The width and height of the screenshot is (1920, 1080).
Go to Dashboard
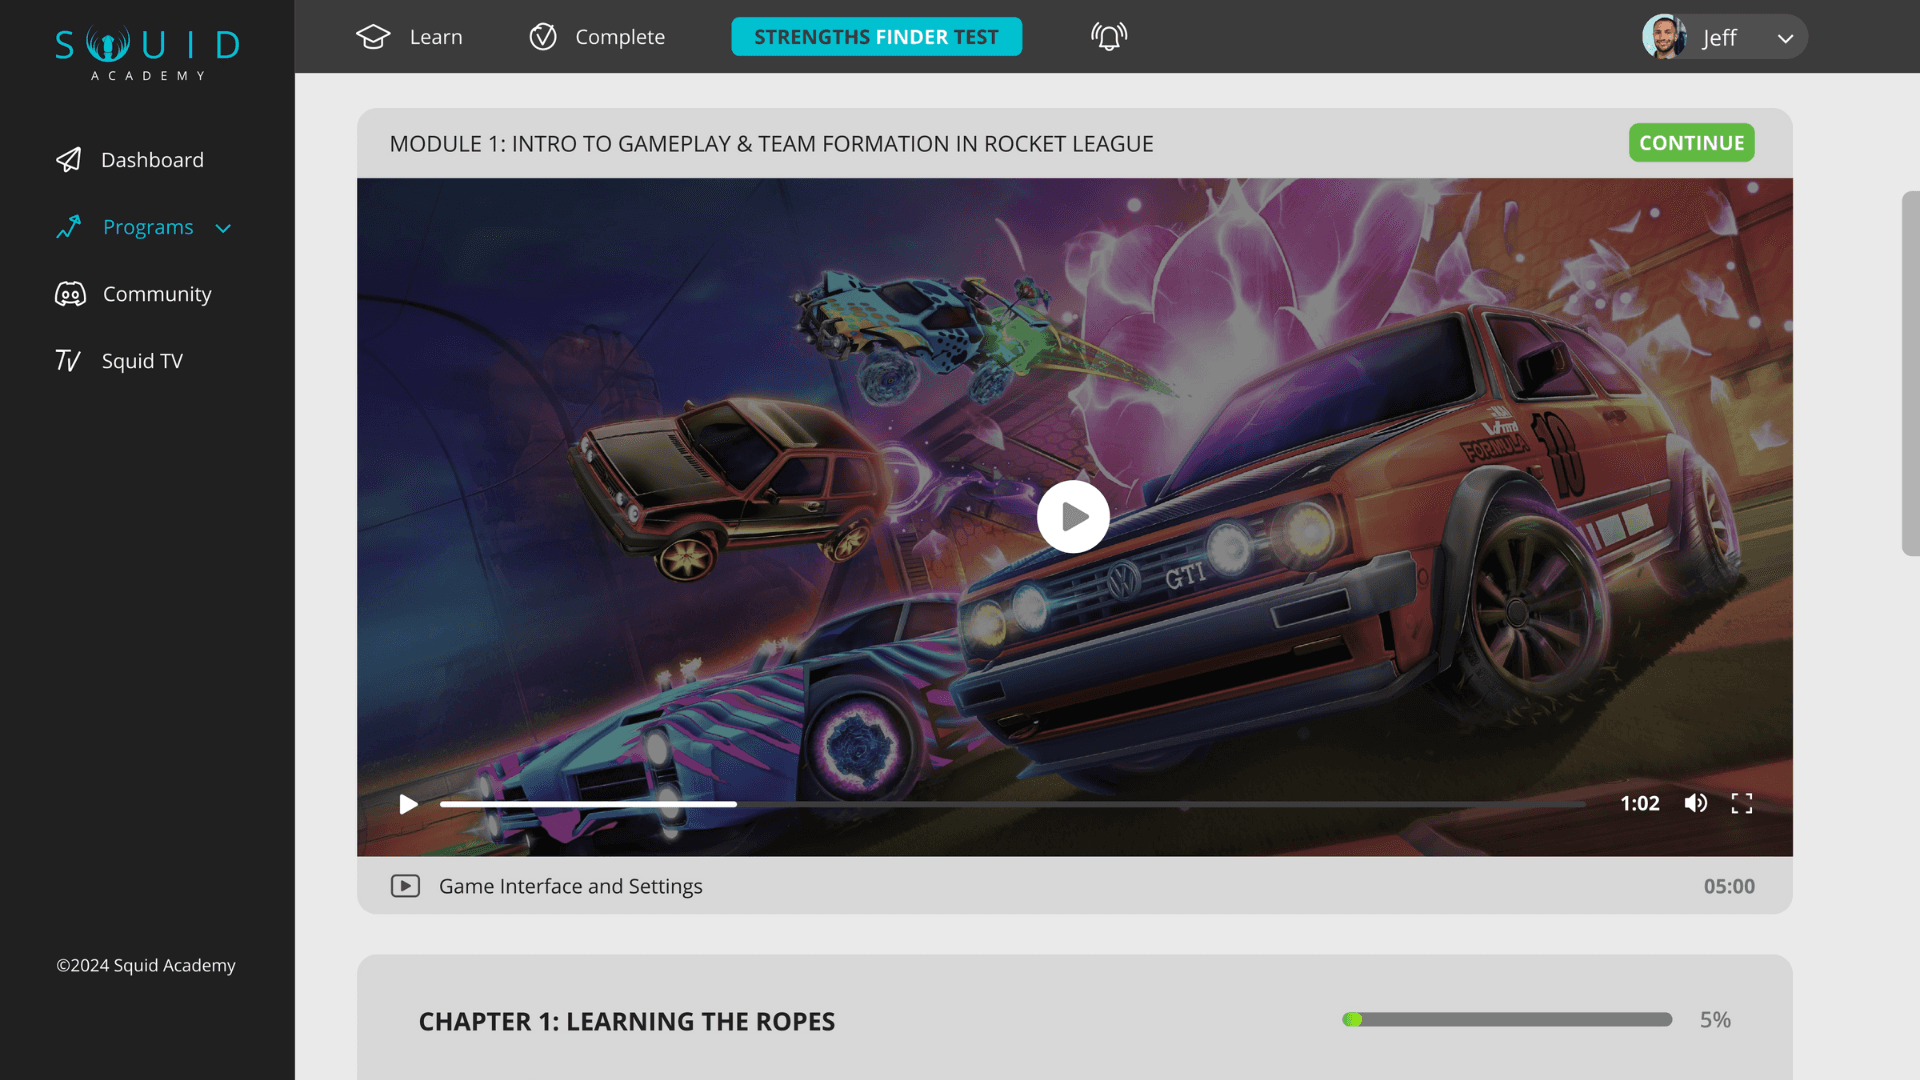tap(152, 160)
